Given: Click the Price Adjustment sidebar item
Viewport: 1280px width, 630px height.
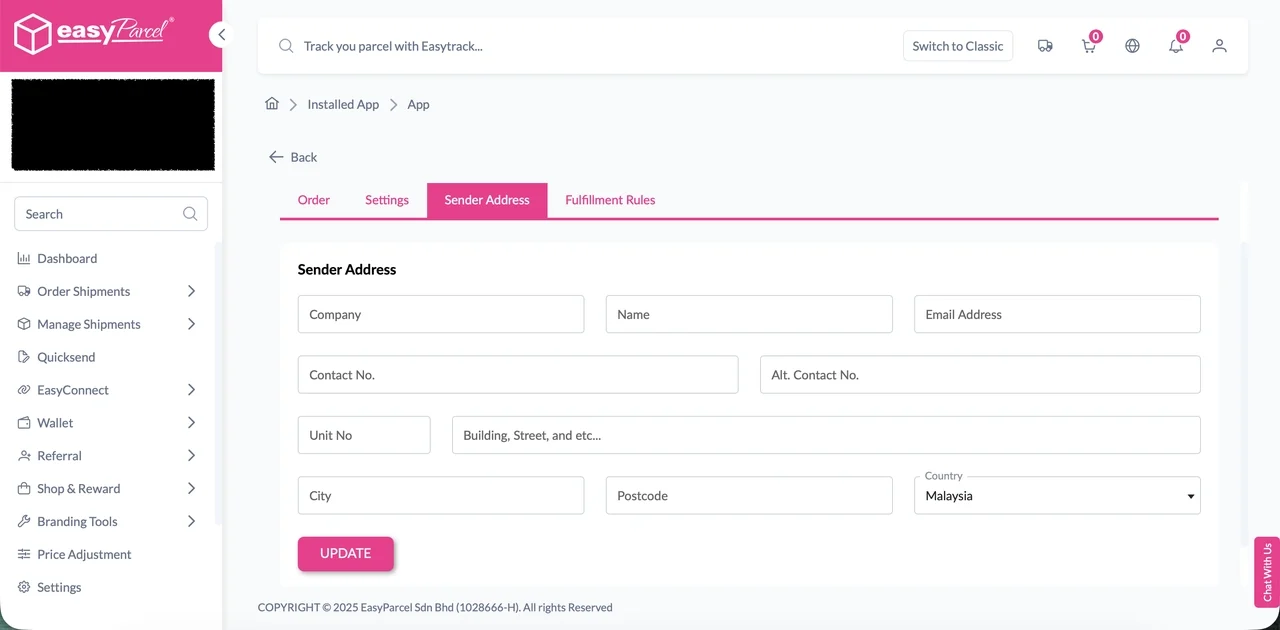Looking at the screenshot, I should tap(84, 554).
